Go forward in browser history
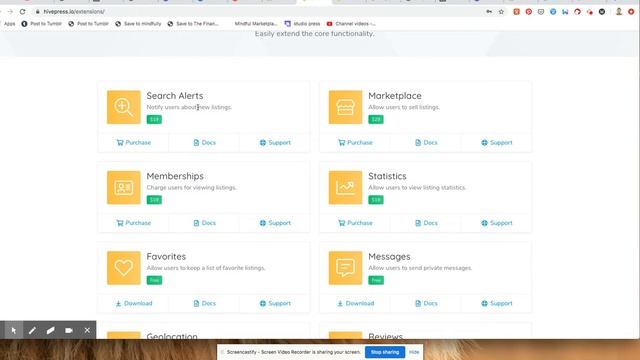The width and height of the screenshot is (640, 360). click(x=10, y=11)
